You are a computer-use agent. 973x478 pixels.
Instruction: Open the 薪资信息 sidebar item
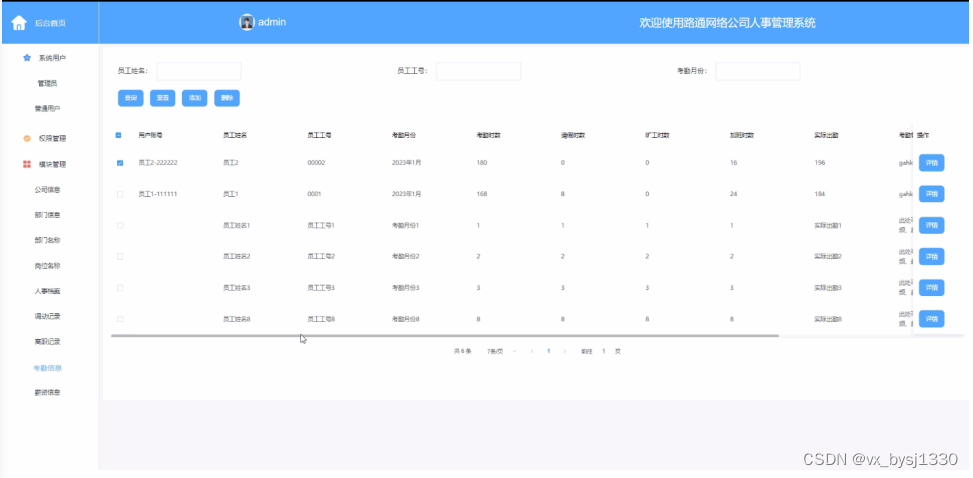(x=48, y=393)
